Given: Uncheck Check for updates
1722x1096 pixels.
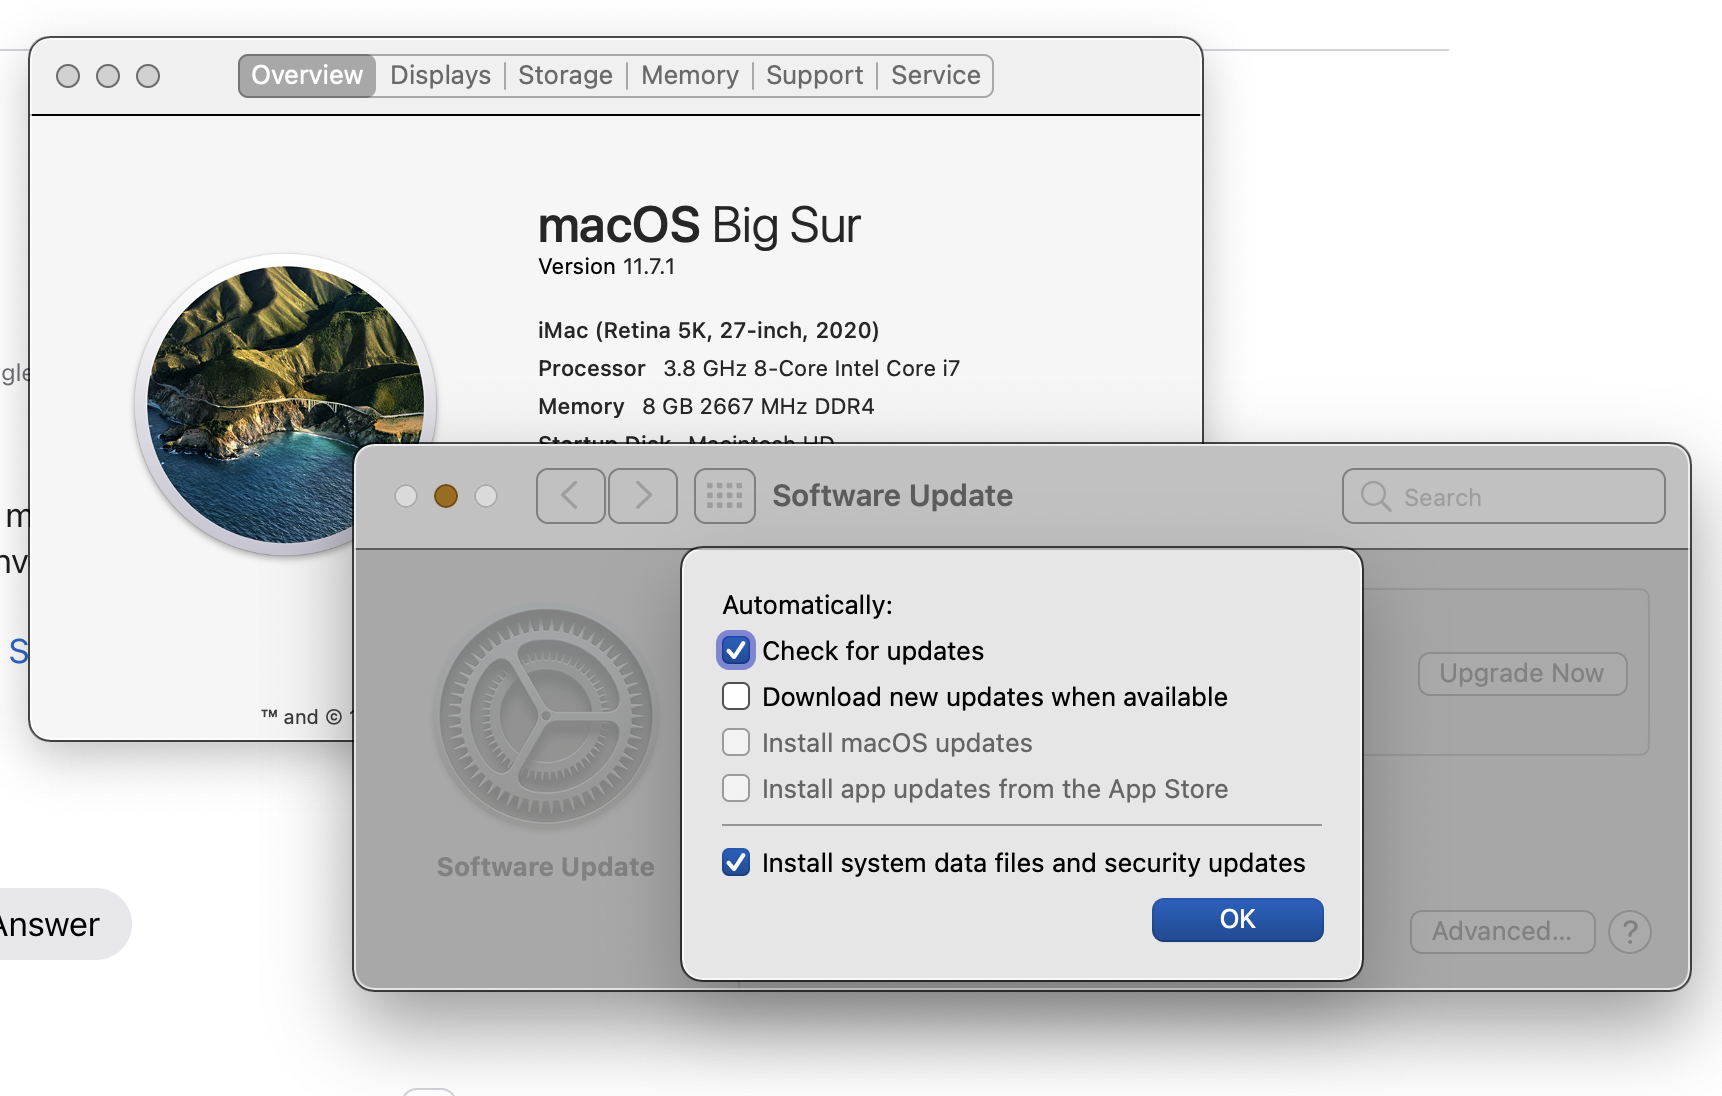Looking at the screenshot, I should (736, 651).
